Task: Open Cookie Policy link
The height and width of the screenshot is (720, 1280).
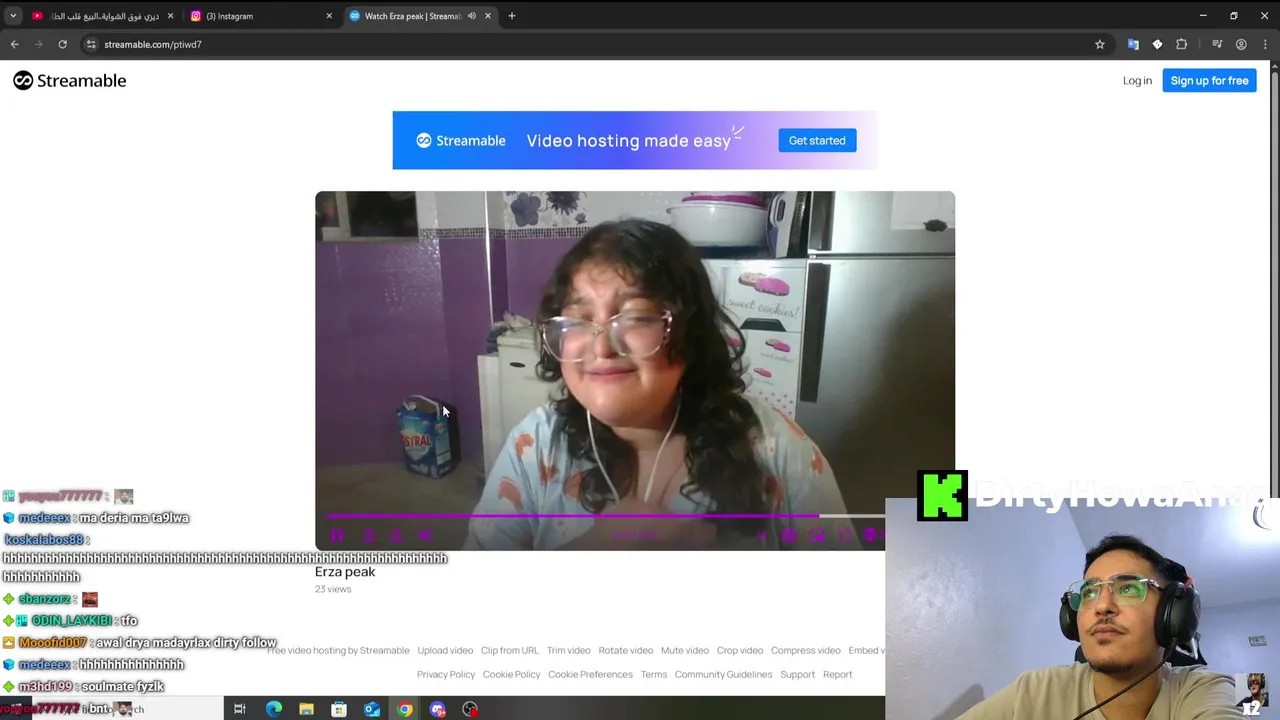Action: [x=512, y=674]
